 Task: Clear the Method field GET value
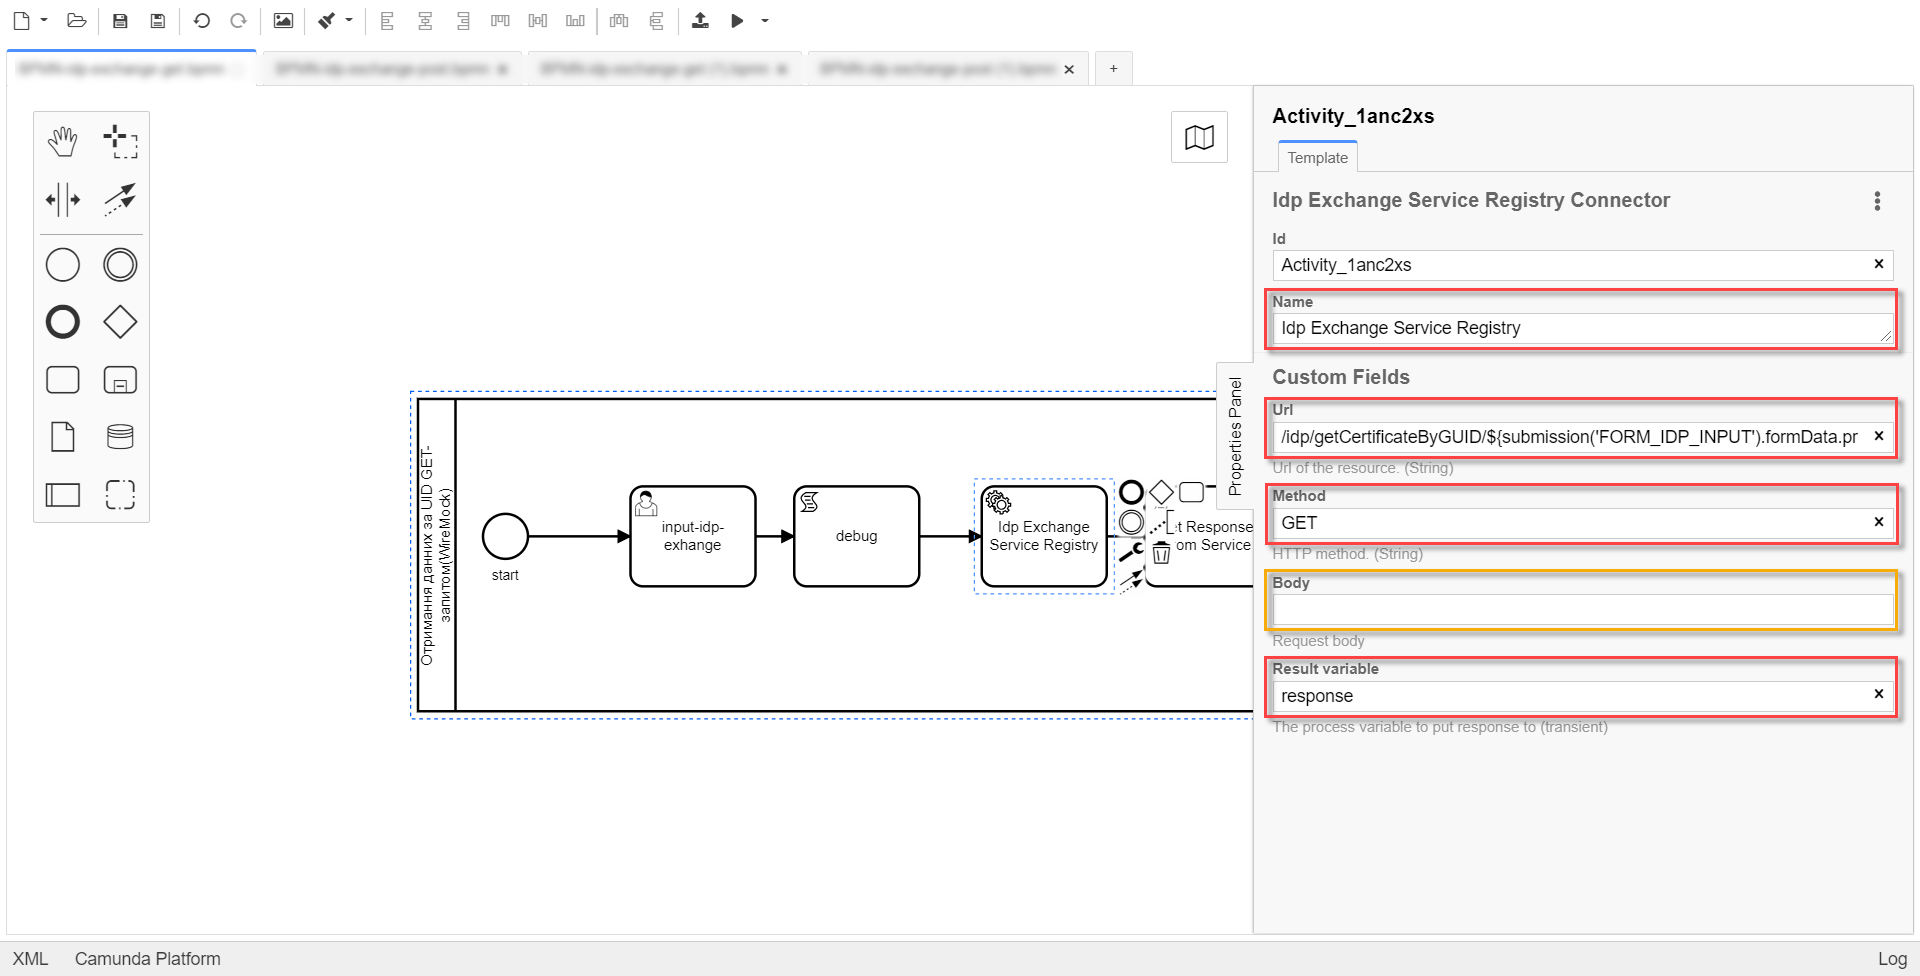1879,522
